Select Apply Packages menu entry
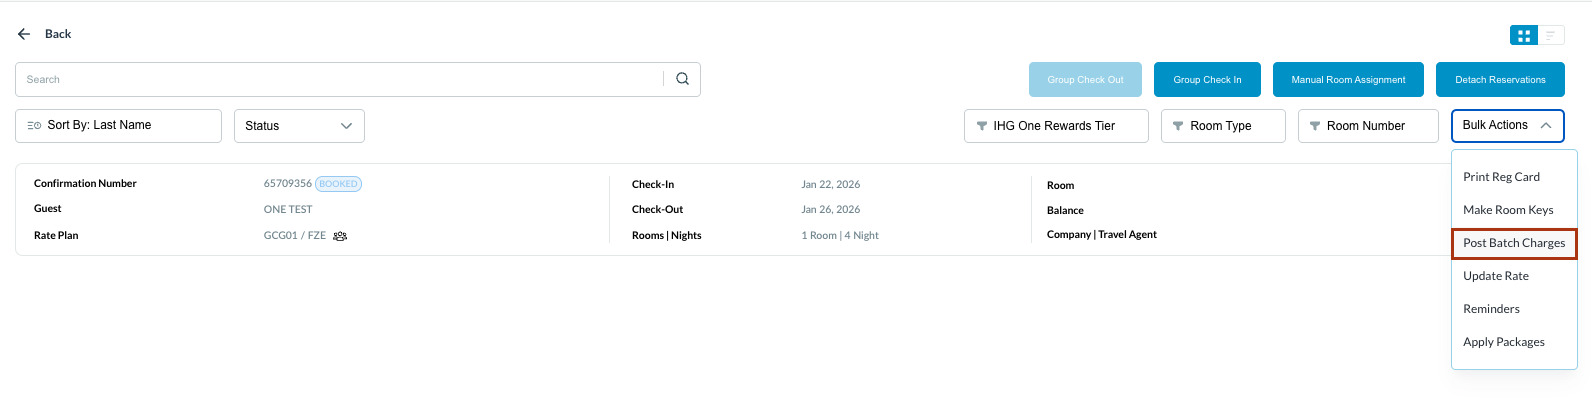Viewport: 1592px width, 406px height. point(1504,342)
